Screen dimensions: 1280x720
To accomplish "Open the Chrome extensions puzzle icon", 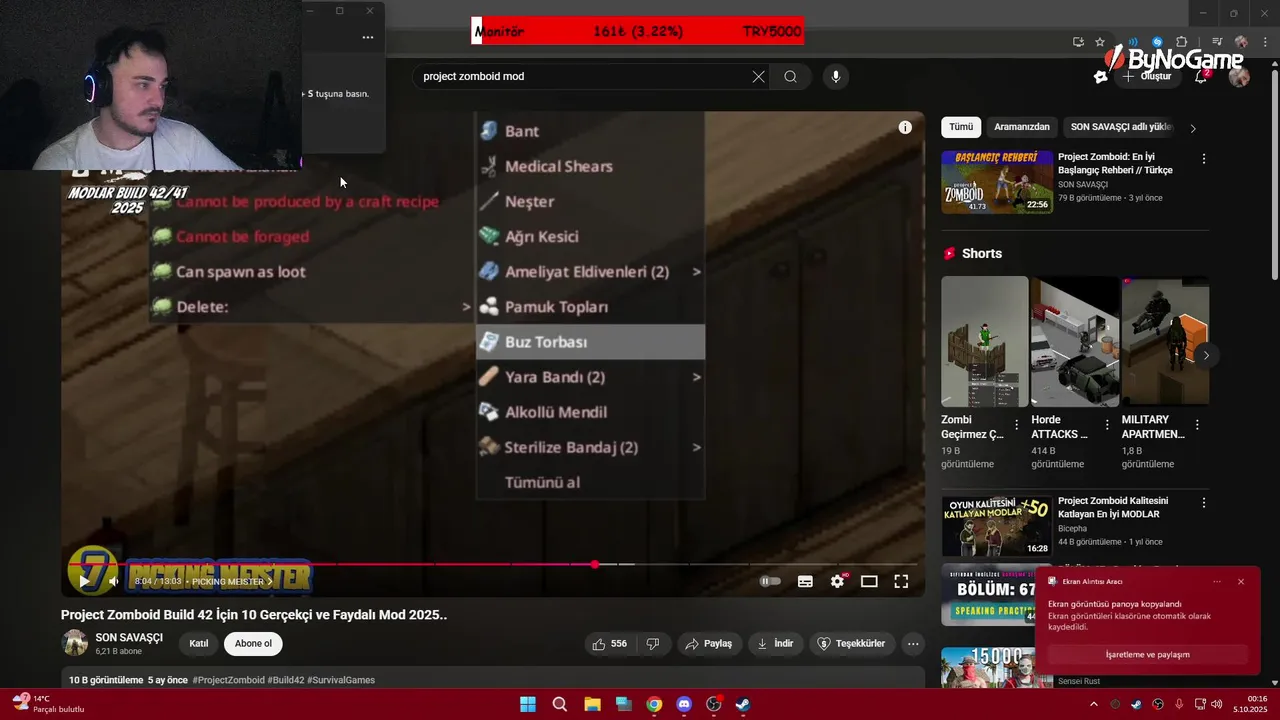I will [x=1181, y=42].
